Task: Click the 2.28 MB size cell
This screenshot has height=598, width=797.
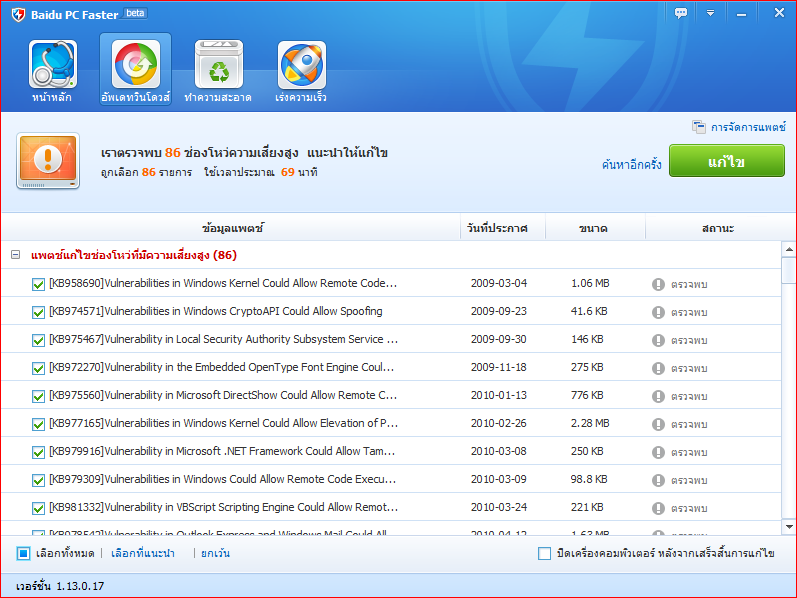Action: [x=590, y=423]
